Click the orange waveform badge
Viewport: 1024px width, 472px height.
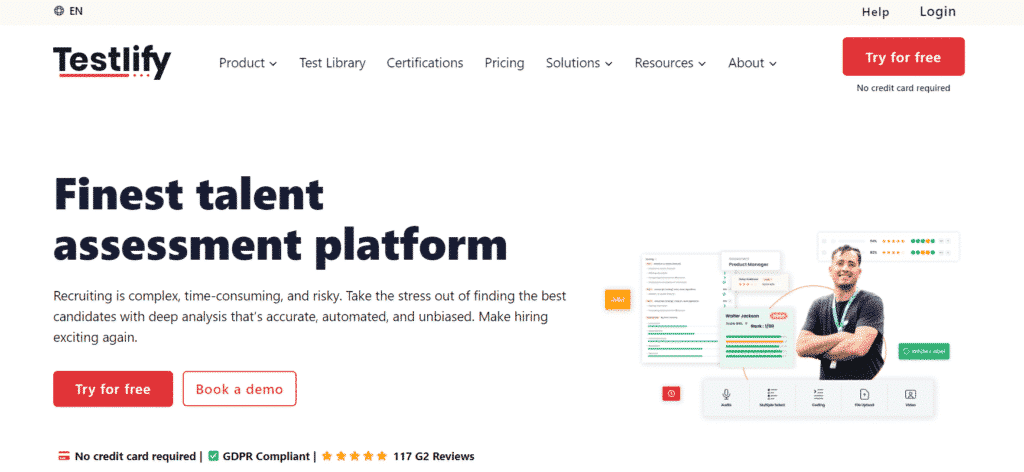pyautogui.click(x=617, y=299)
